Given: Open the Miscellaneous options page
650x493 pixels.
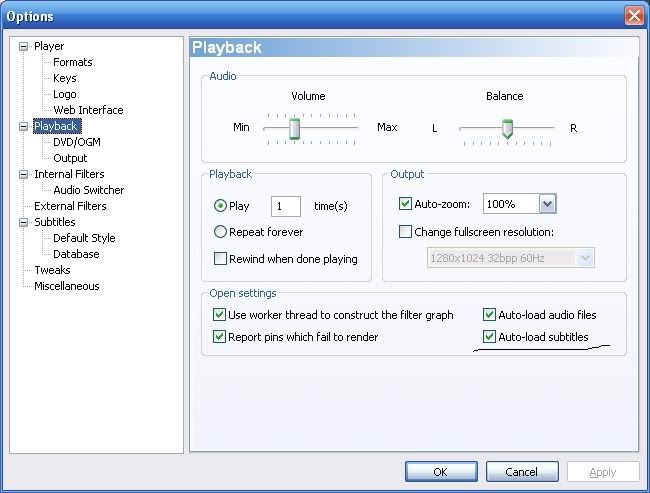Looking at the screenshot, I should (67, 286).
